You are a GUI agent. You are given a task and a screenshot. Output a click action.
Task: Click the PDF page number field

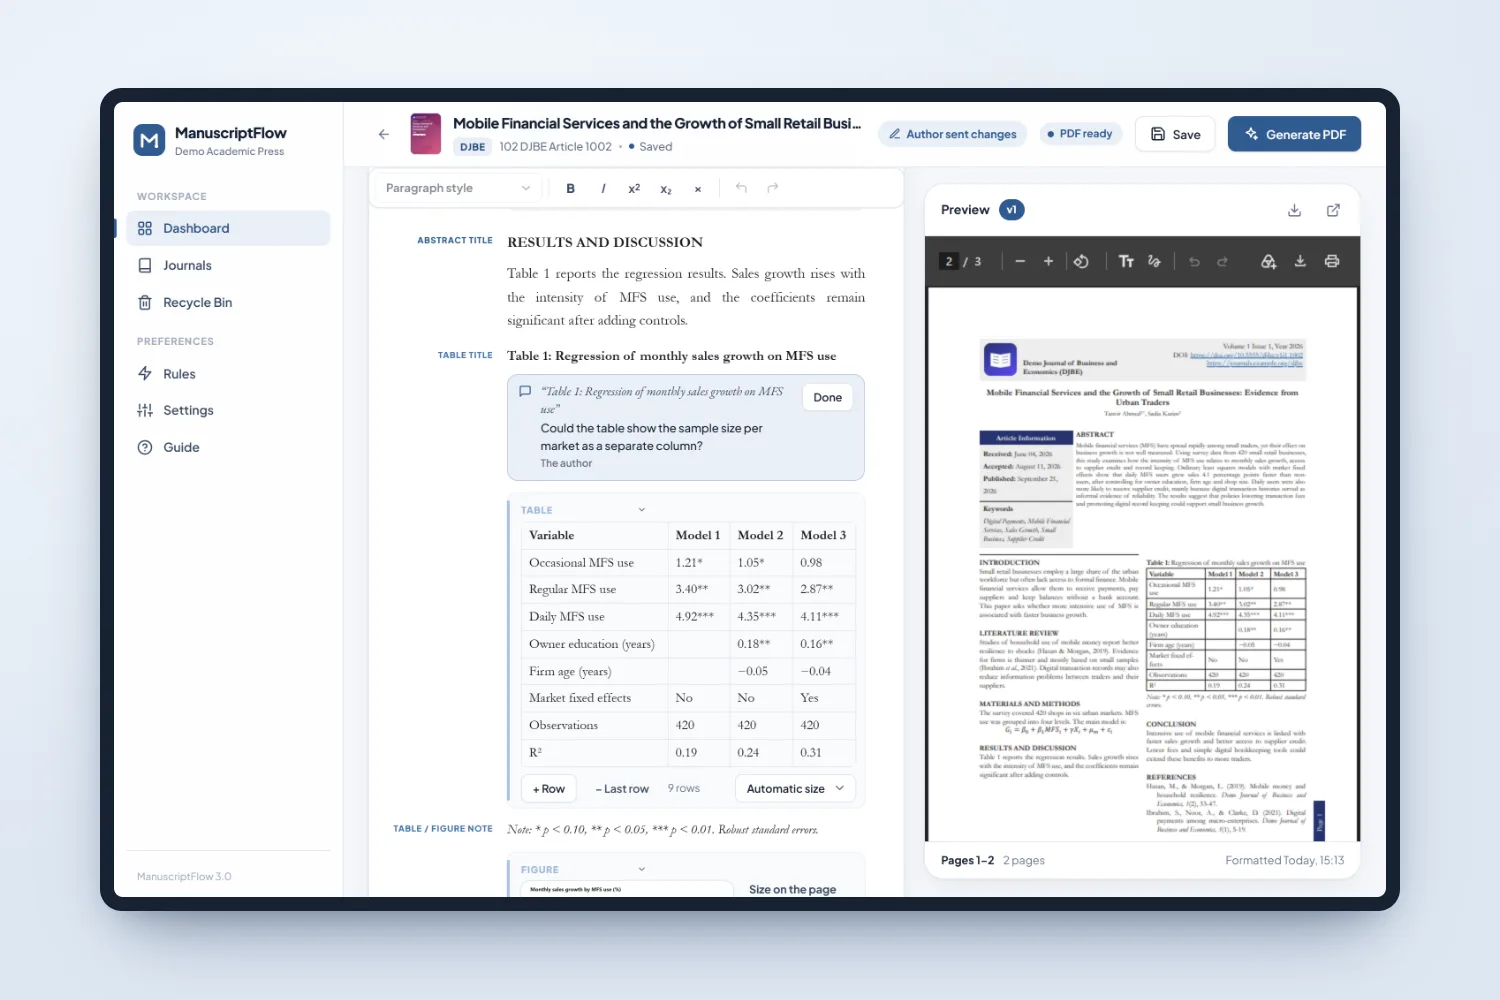pyautogui.click(x=949, y=261)
